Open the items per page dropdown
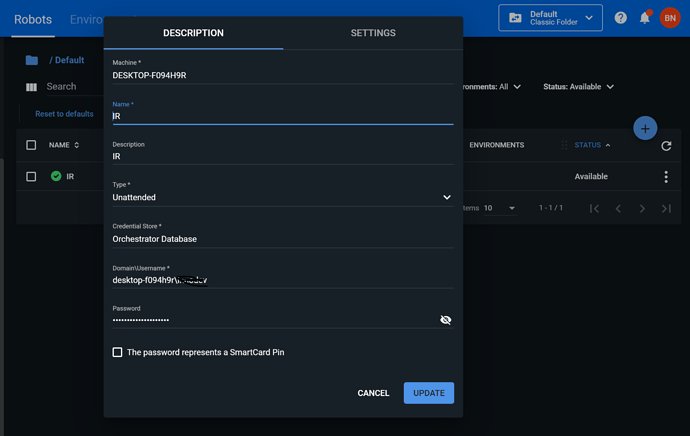This screenshot has height=436, width=690. coord(499,208)
